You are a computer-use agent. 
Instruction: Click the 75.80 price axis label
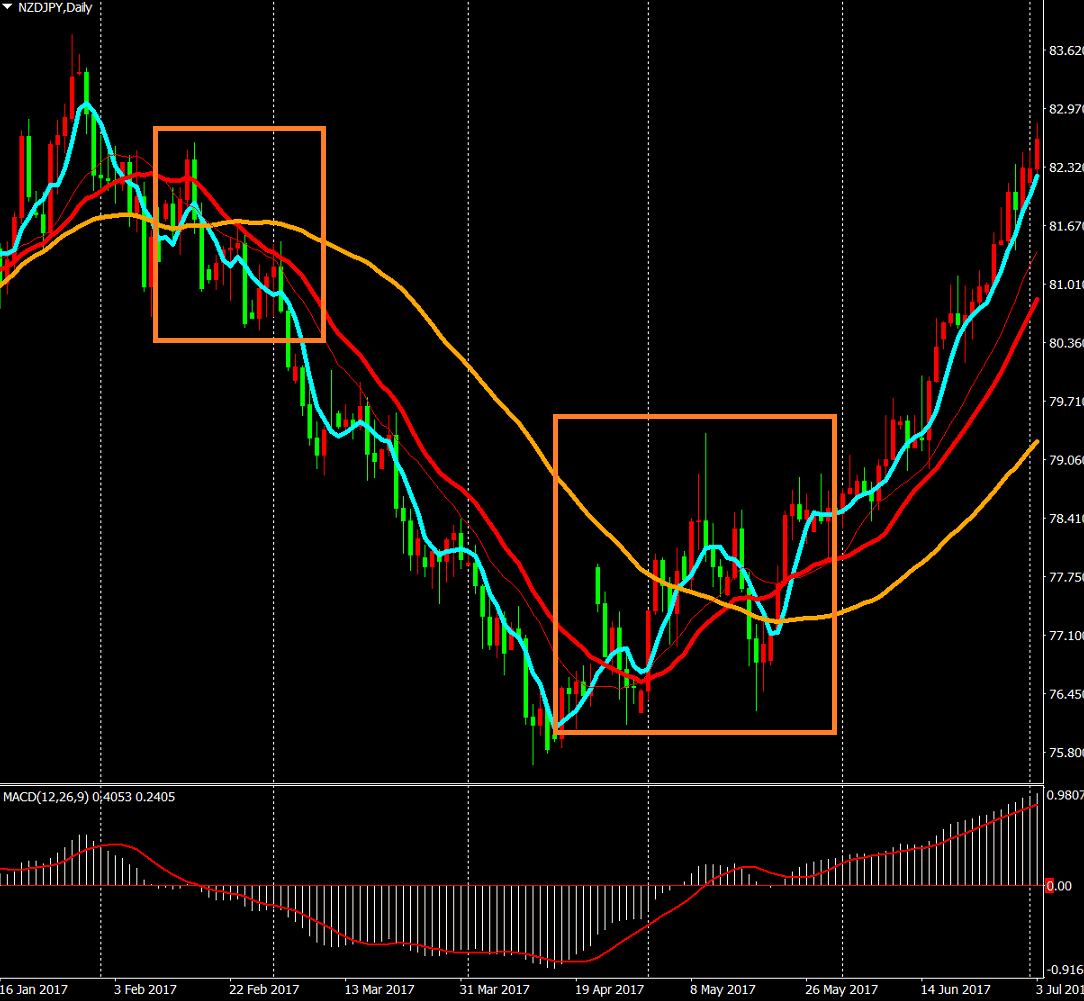1066,752
